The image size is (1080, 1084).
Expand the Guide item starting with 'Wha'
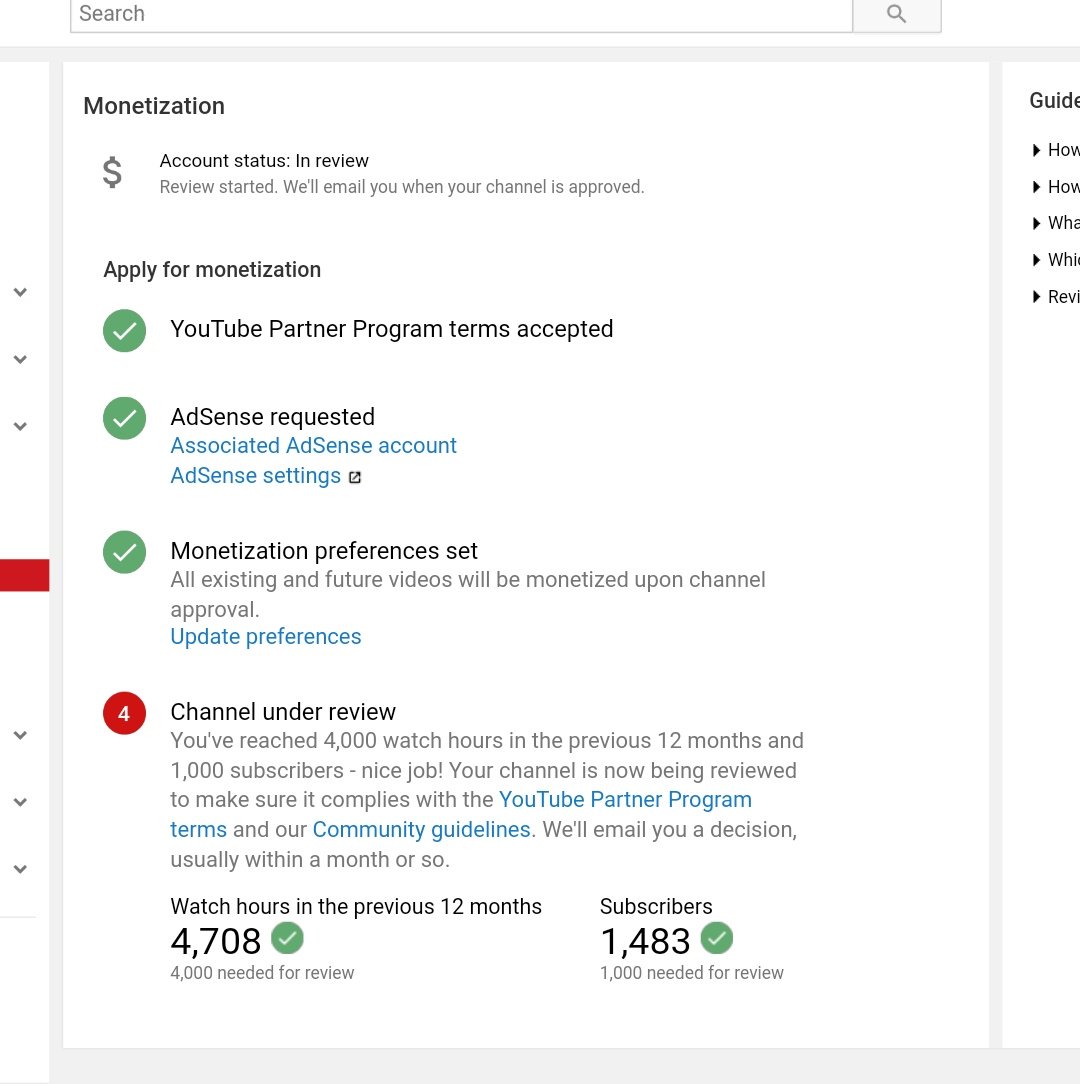[x=1055, y=223]
